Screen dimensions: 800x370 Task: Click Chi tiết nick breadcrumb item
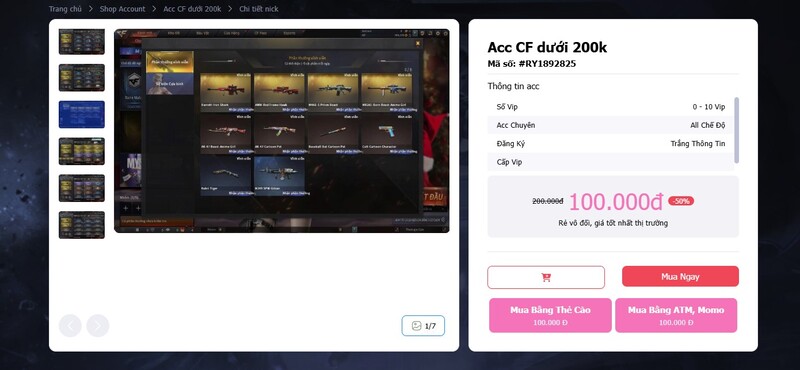[259, 9]
